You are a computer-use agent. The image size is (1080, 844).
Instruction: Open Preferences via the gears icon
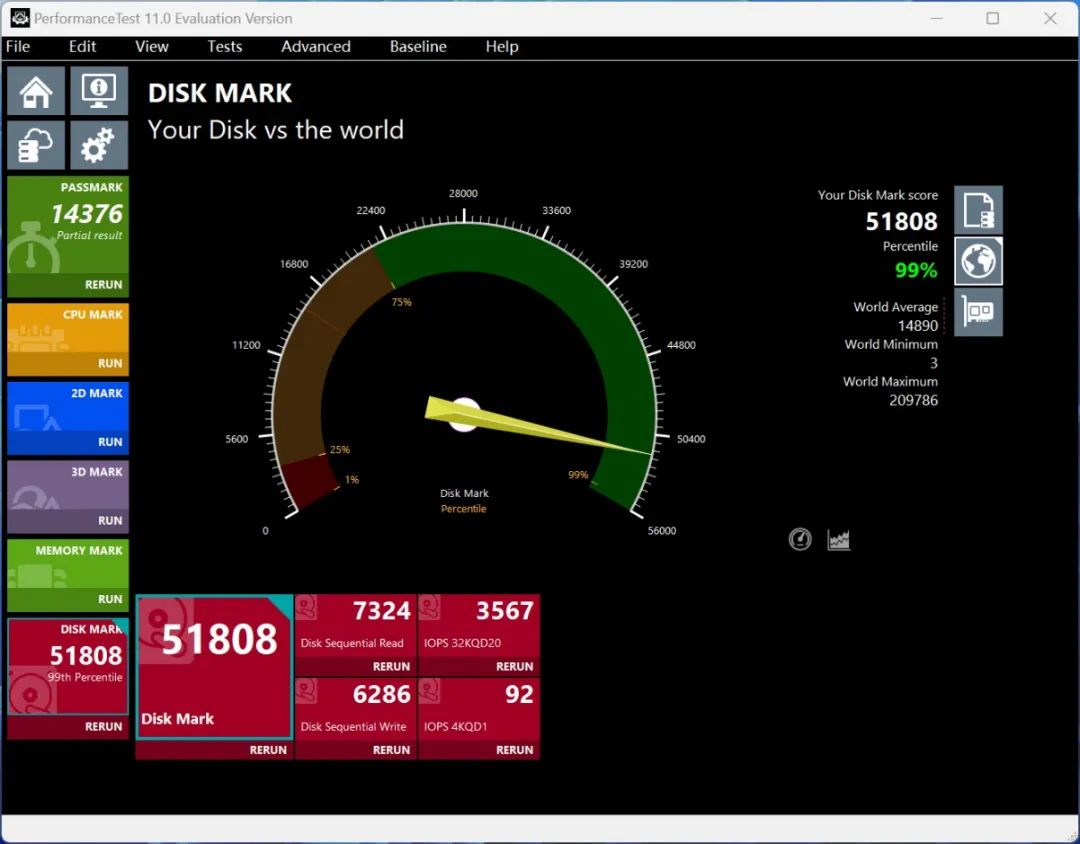[98, 144]
